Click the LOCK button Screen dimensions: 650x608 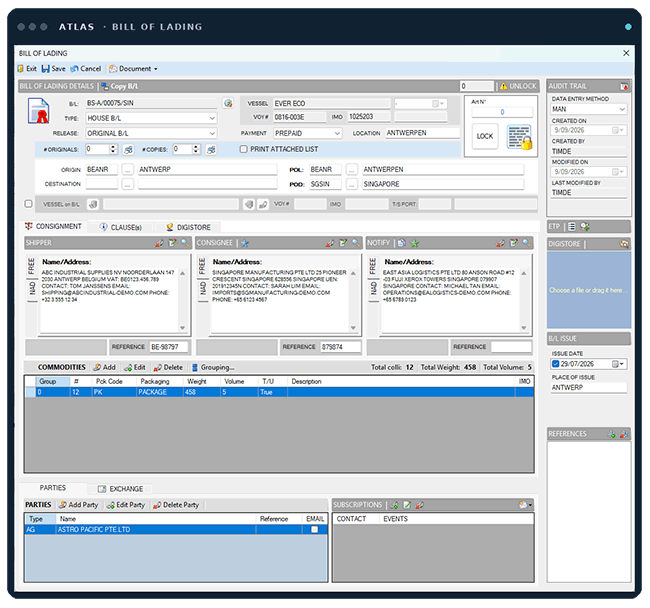pos(485,136)
